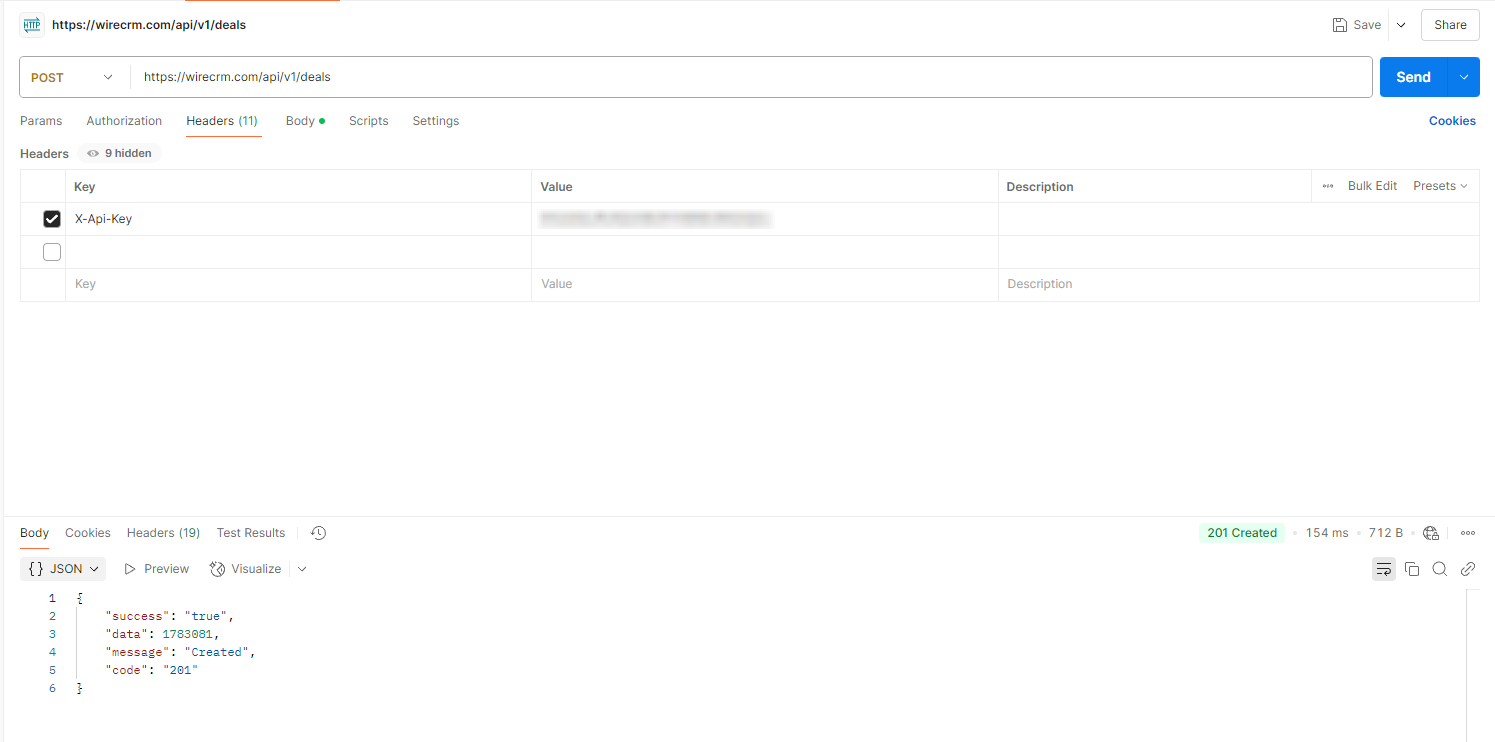Expand the Send button arrow options

pyautogui.click(x=1465, y=77)
